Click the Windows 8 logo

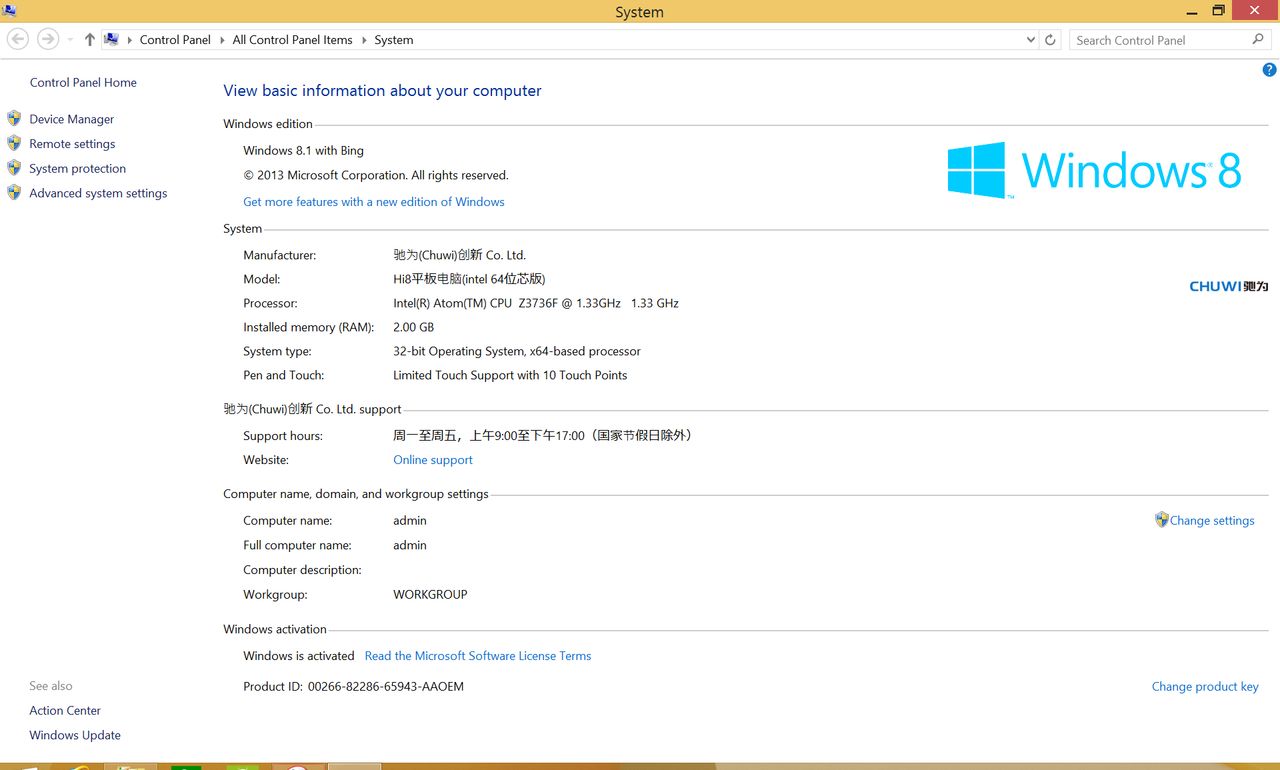click(1095, 170)
